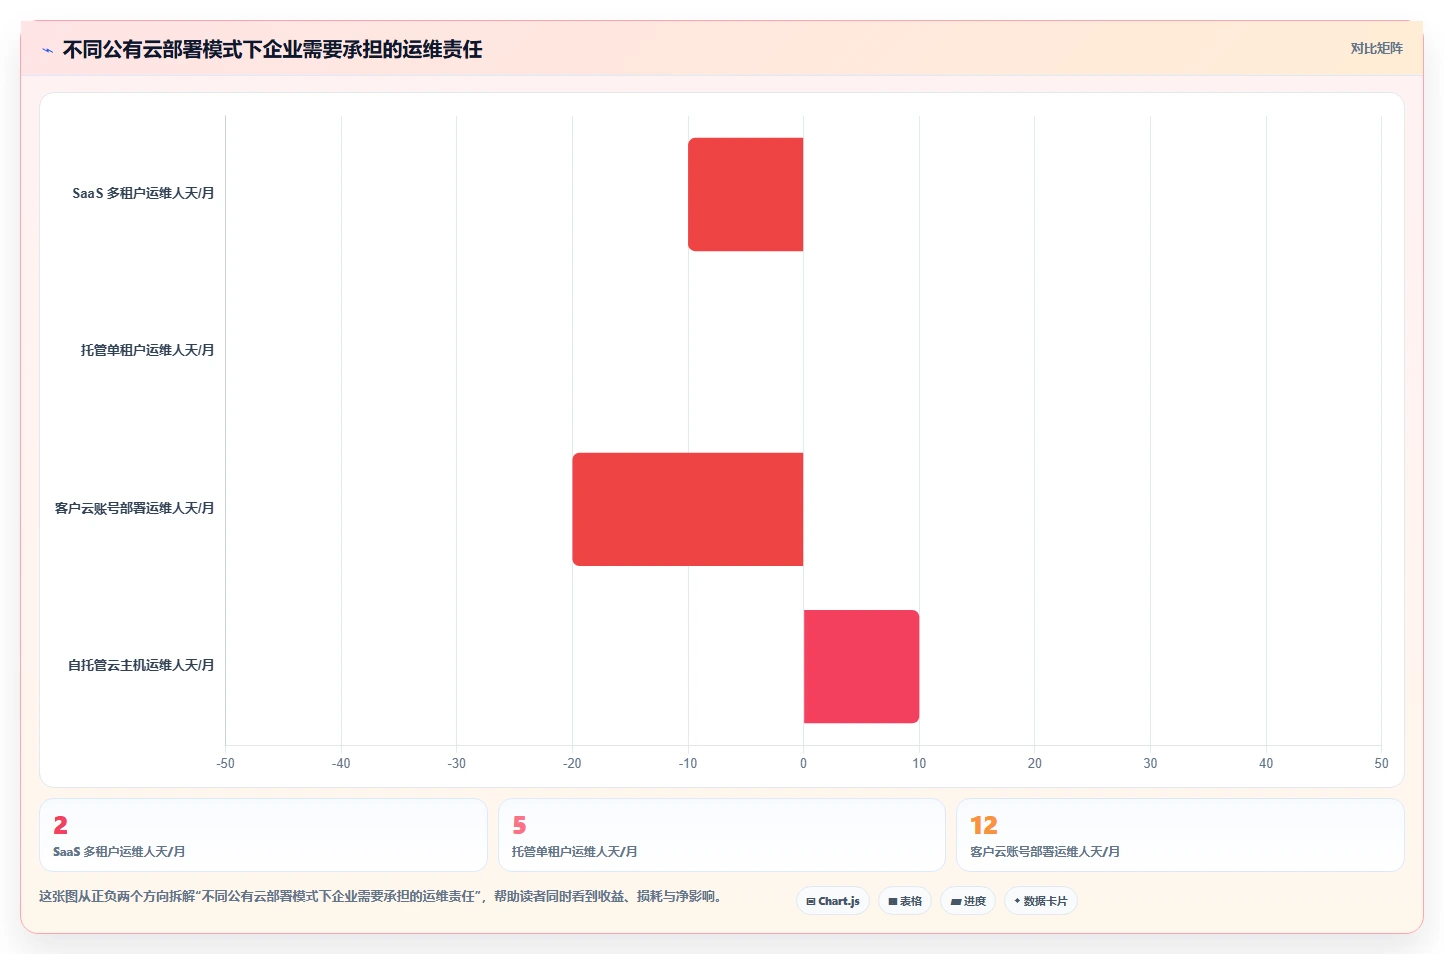
Task: Click the 40 tick on the x-axis
Action: (x=1266, y=763)
